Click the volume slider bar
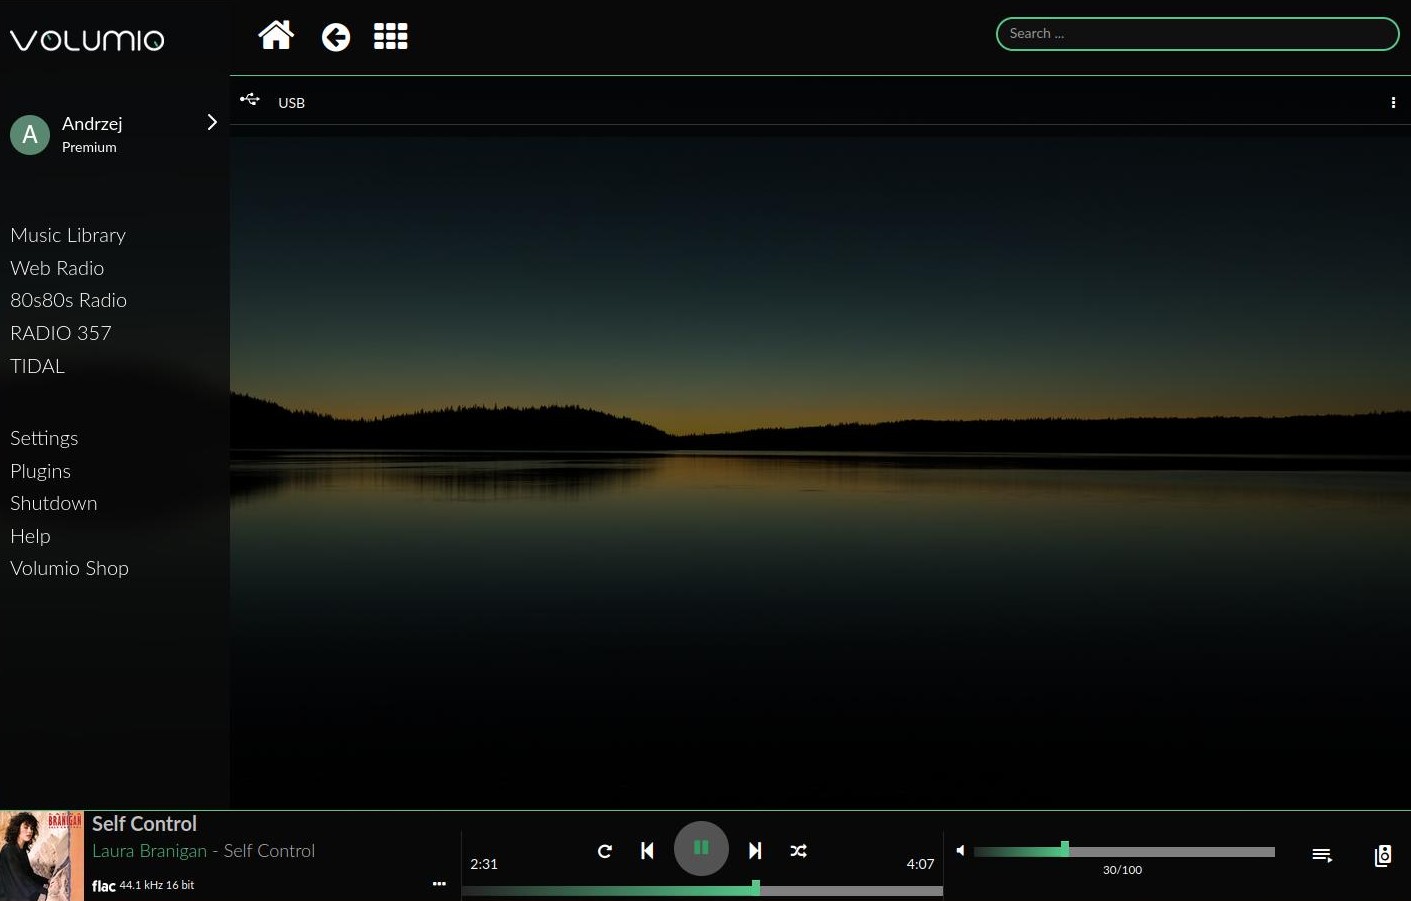The height and width of the screenshot is (901, 1411). (1124, 851)
